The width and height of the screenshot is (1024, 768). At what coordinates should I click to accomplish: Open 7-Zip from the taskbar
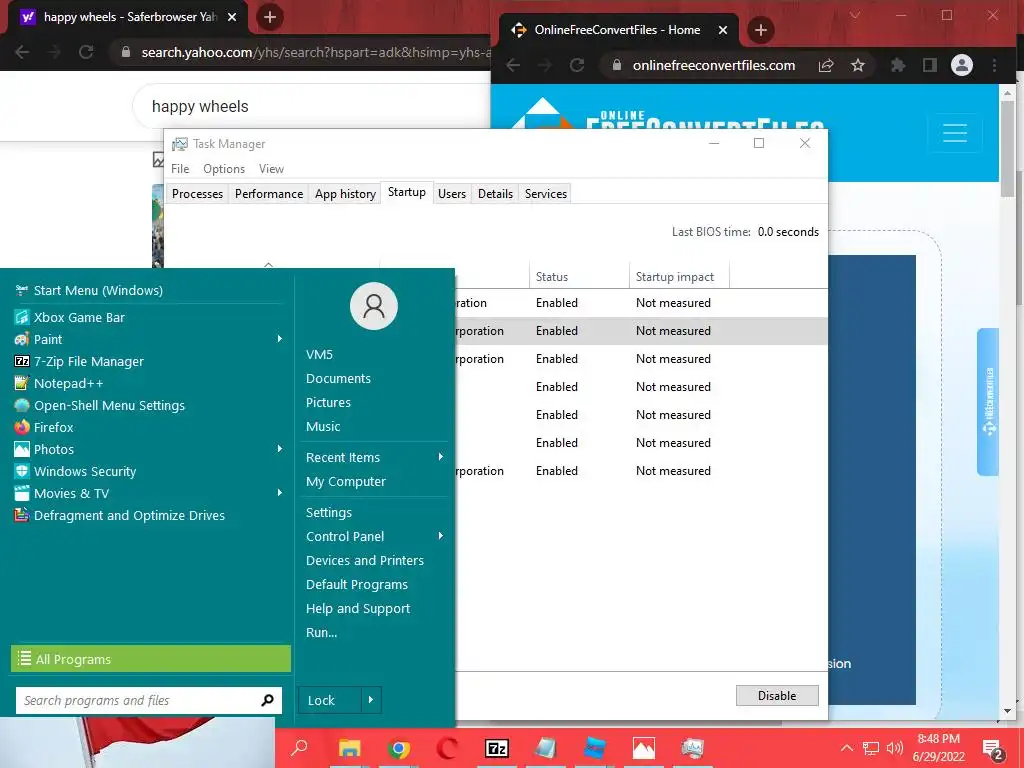[496, 748]
